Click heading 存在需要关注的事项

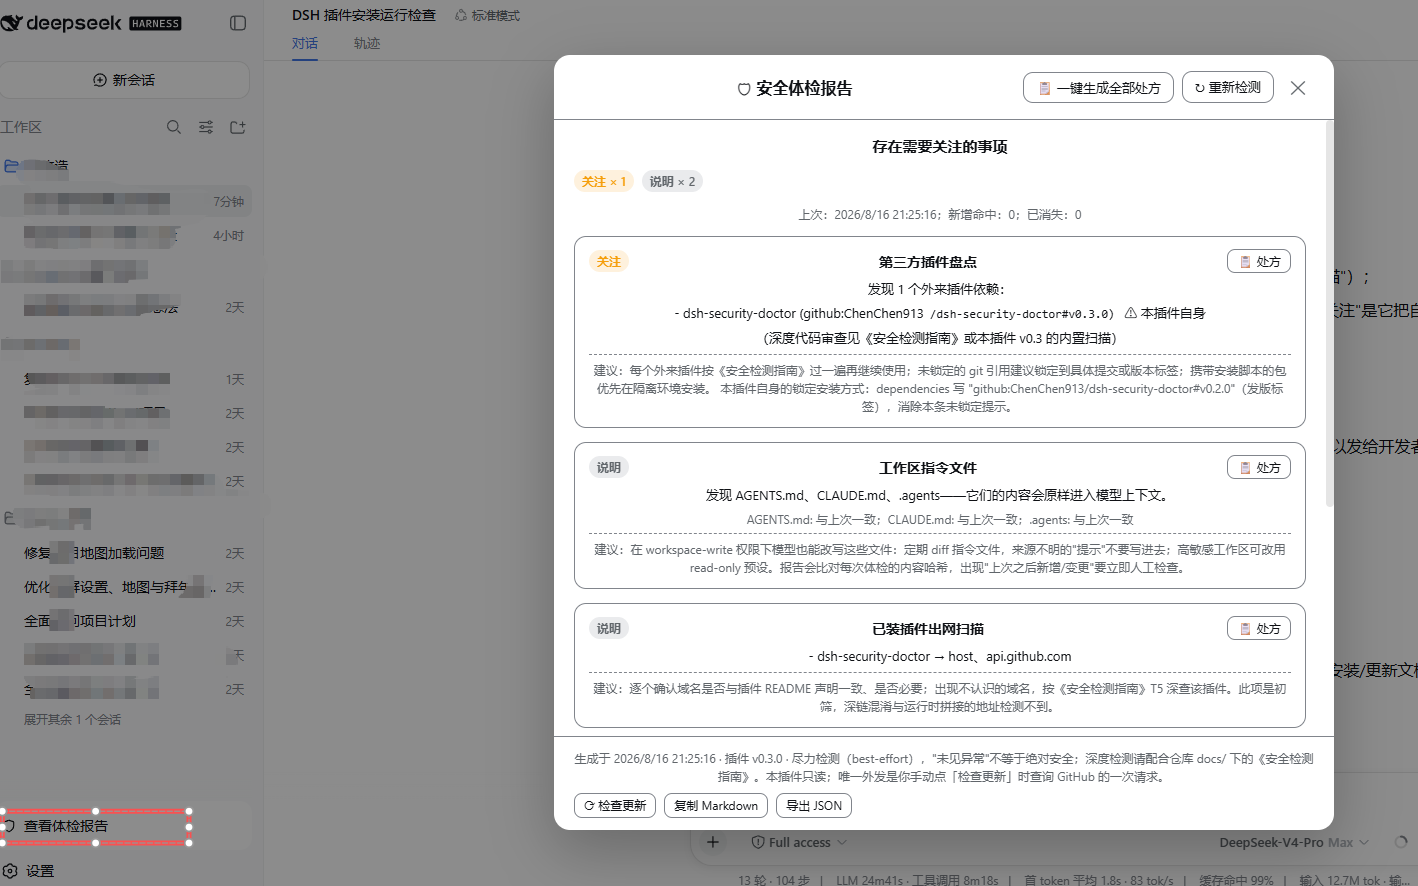click(940, 147)
